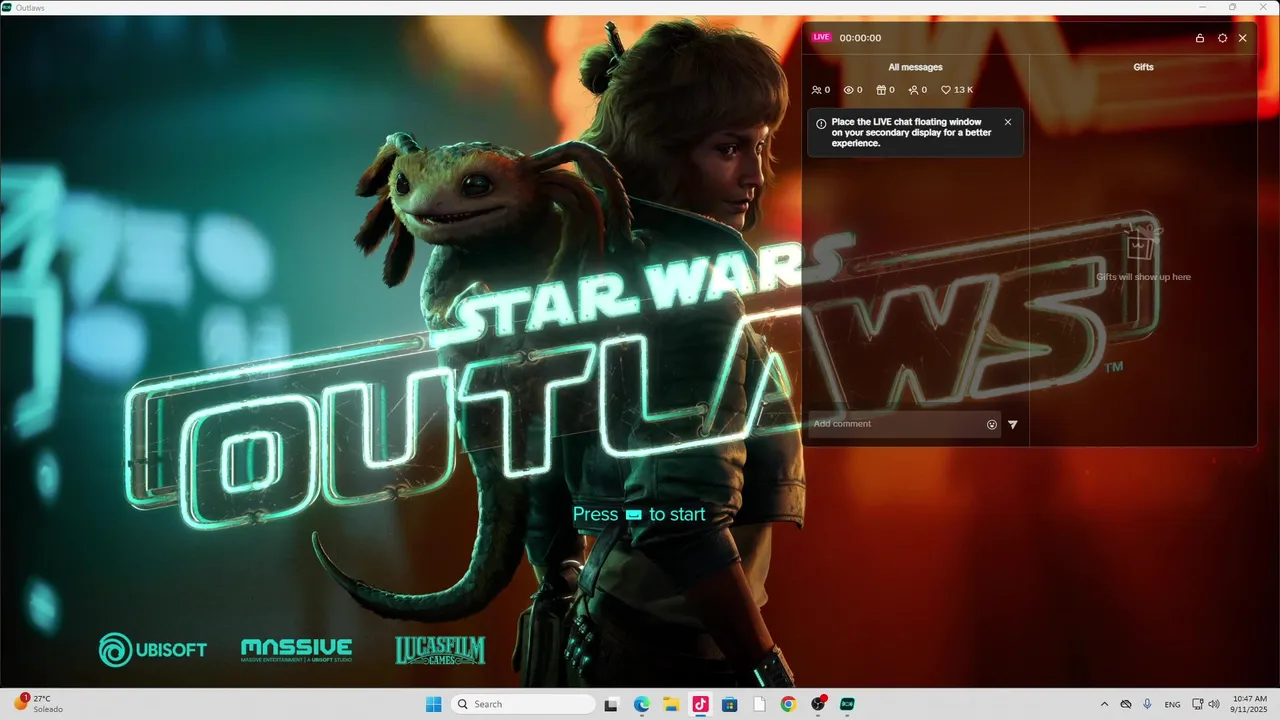This screenshot has height=720, width=1280.
Task: Open OBS Studio from taskbar
Action: click(818, 704)
